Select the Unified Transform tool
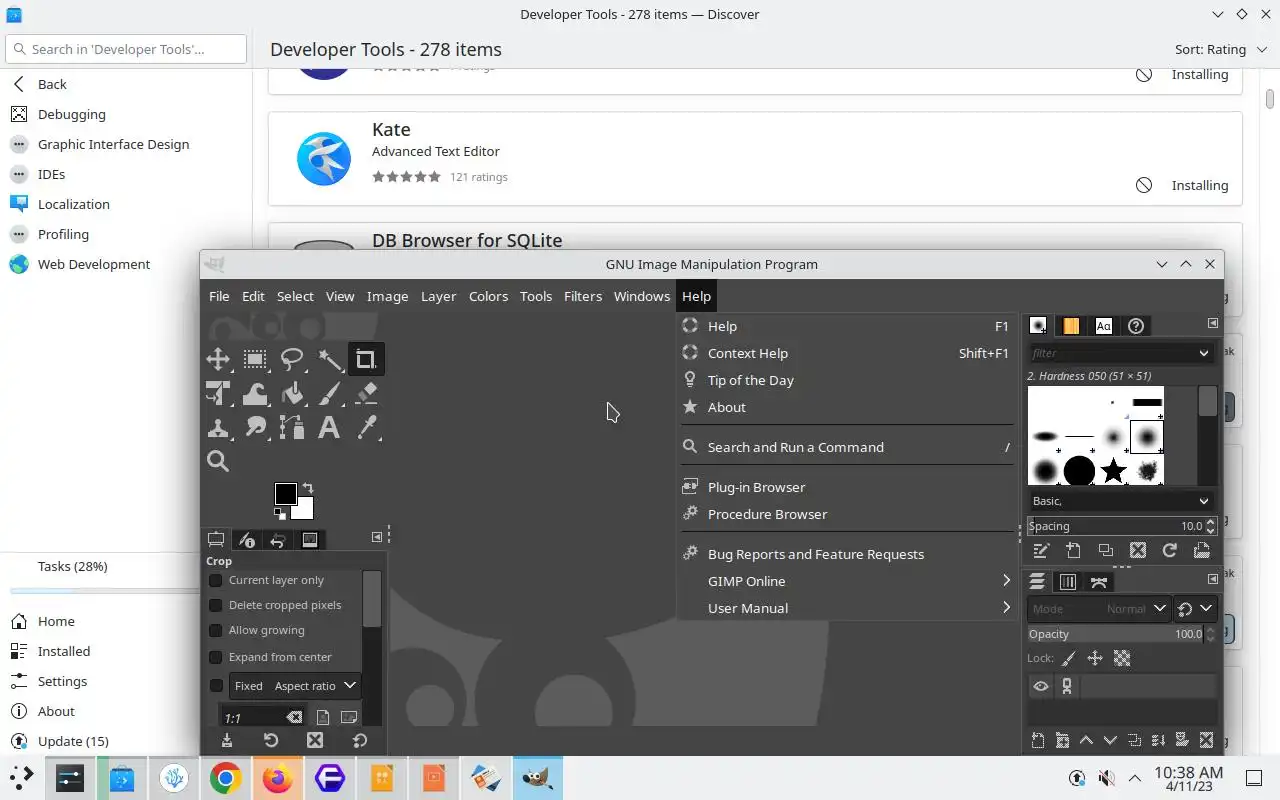 coord(218,394)
